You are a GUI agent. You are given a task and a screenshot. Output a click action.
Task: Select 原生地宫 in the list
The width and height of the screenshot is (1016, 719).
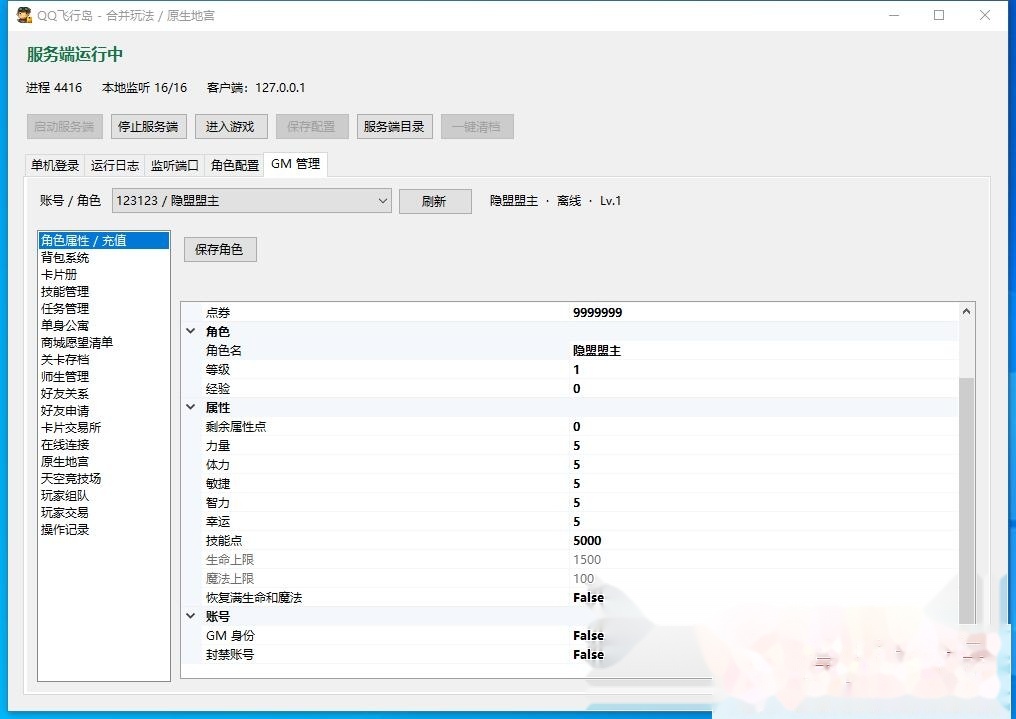tap(104, 461)
